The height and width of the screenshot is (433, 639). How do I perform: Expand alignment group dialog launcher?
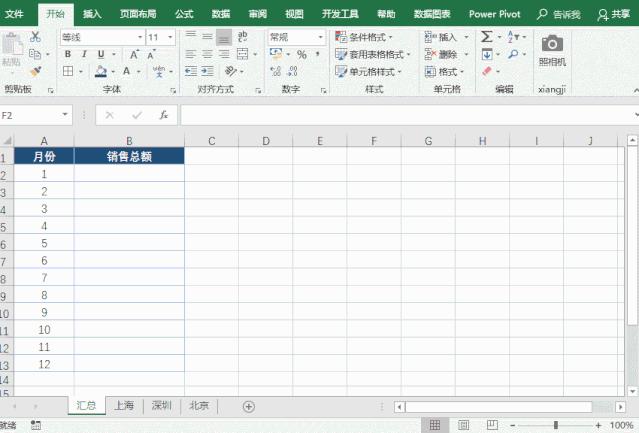[258, 90]
